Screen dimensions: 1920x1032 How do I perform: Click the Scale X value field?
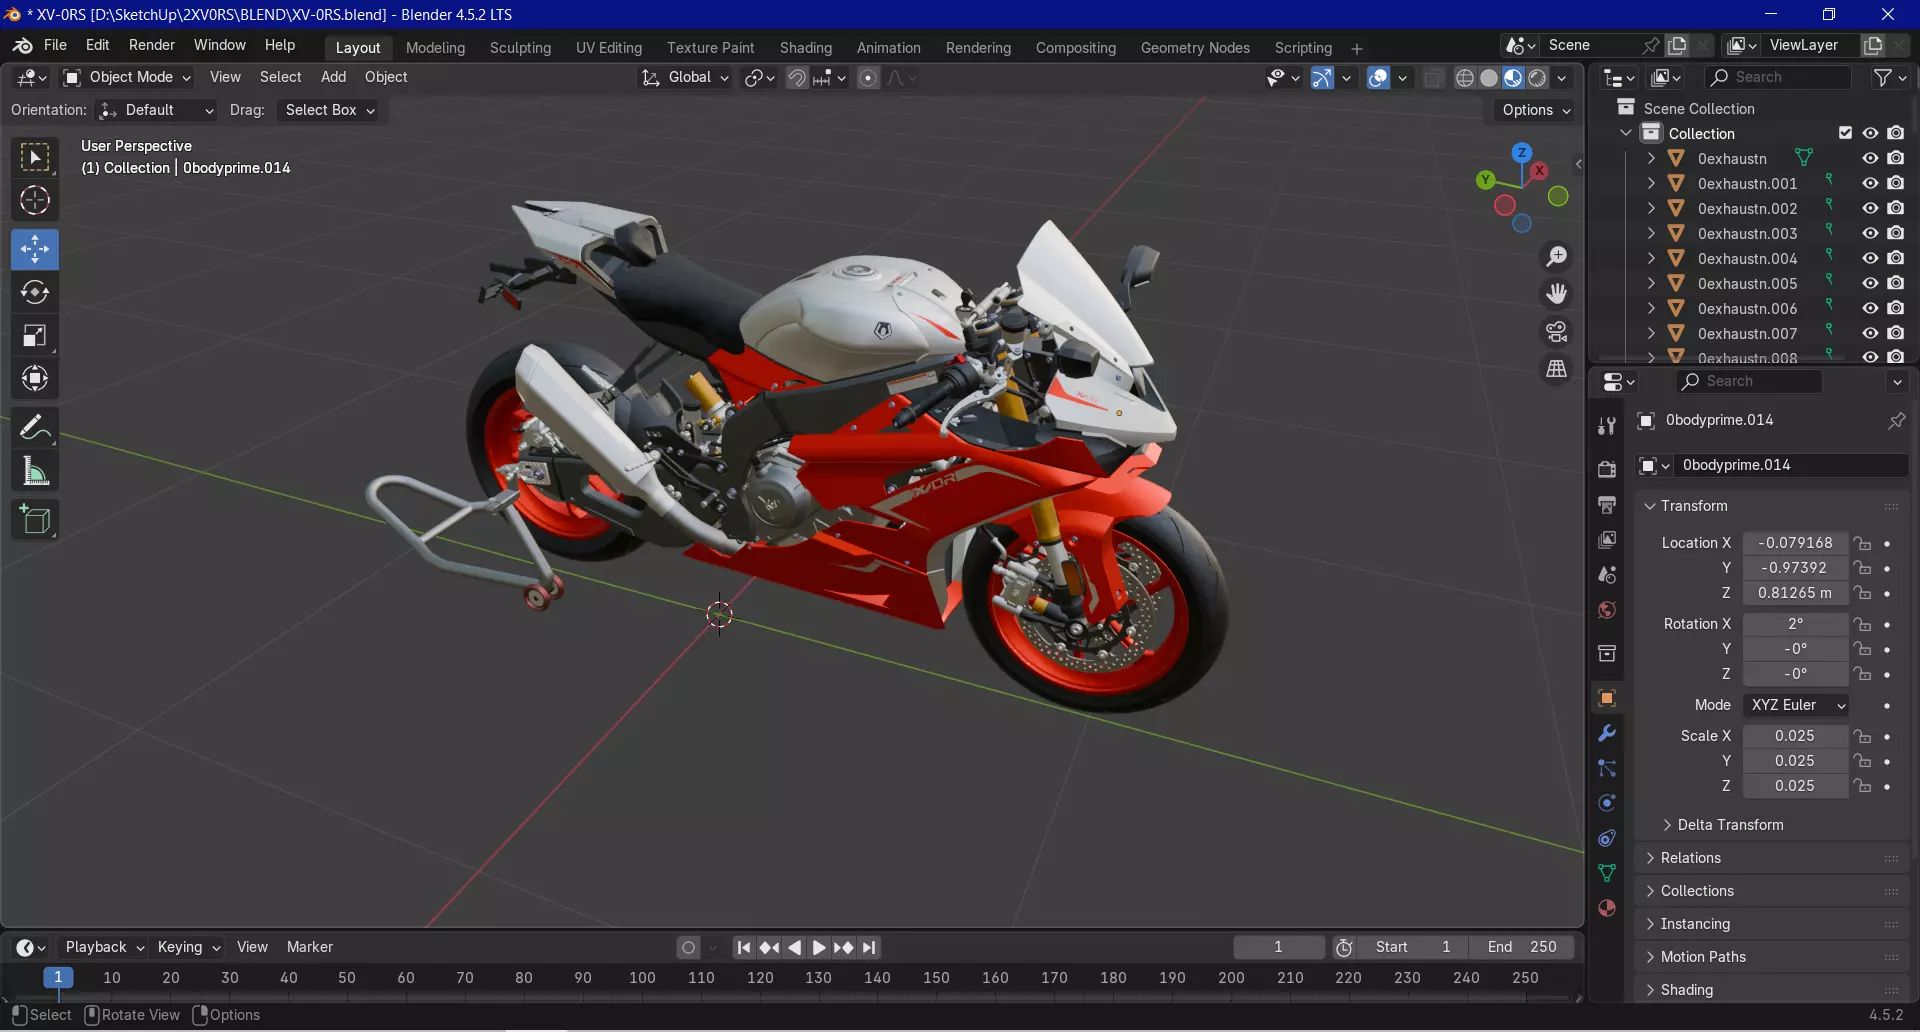(1795, 736)
